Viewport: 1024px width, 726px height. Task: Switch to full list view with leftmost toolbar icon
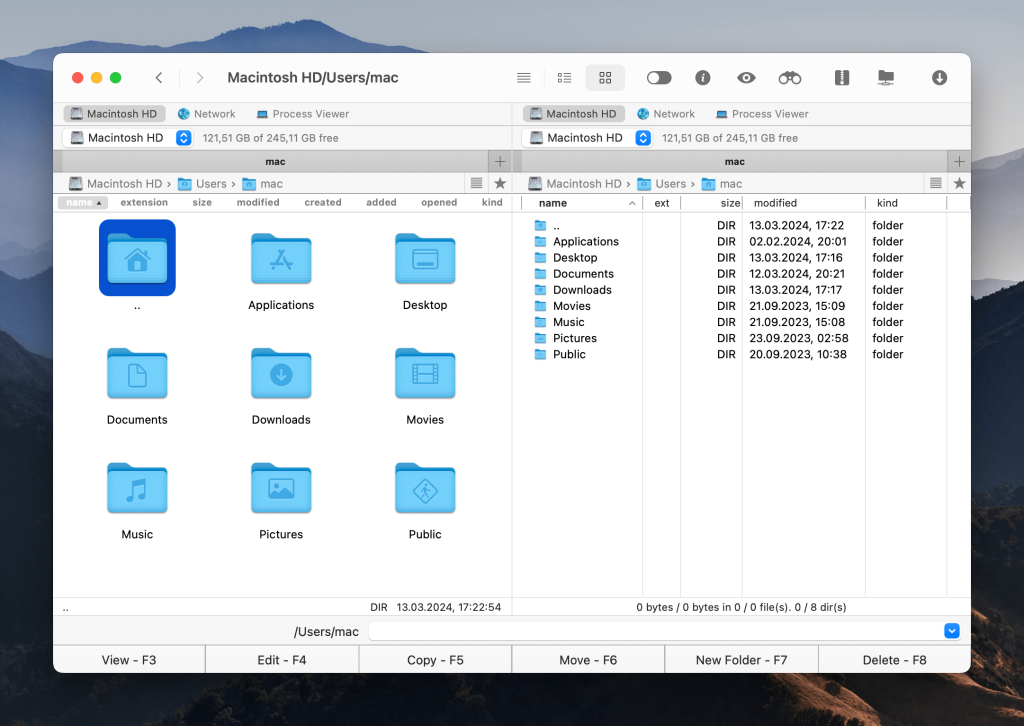pos(523,77)
